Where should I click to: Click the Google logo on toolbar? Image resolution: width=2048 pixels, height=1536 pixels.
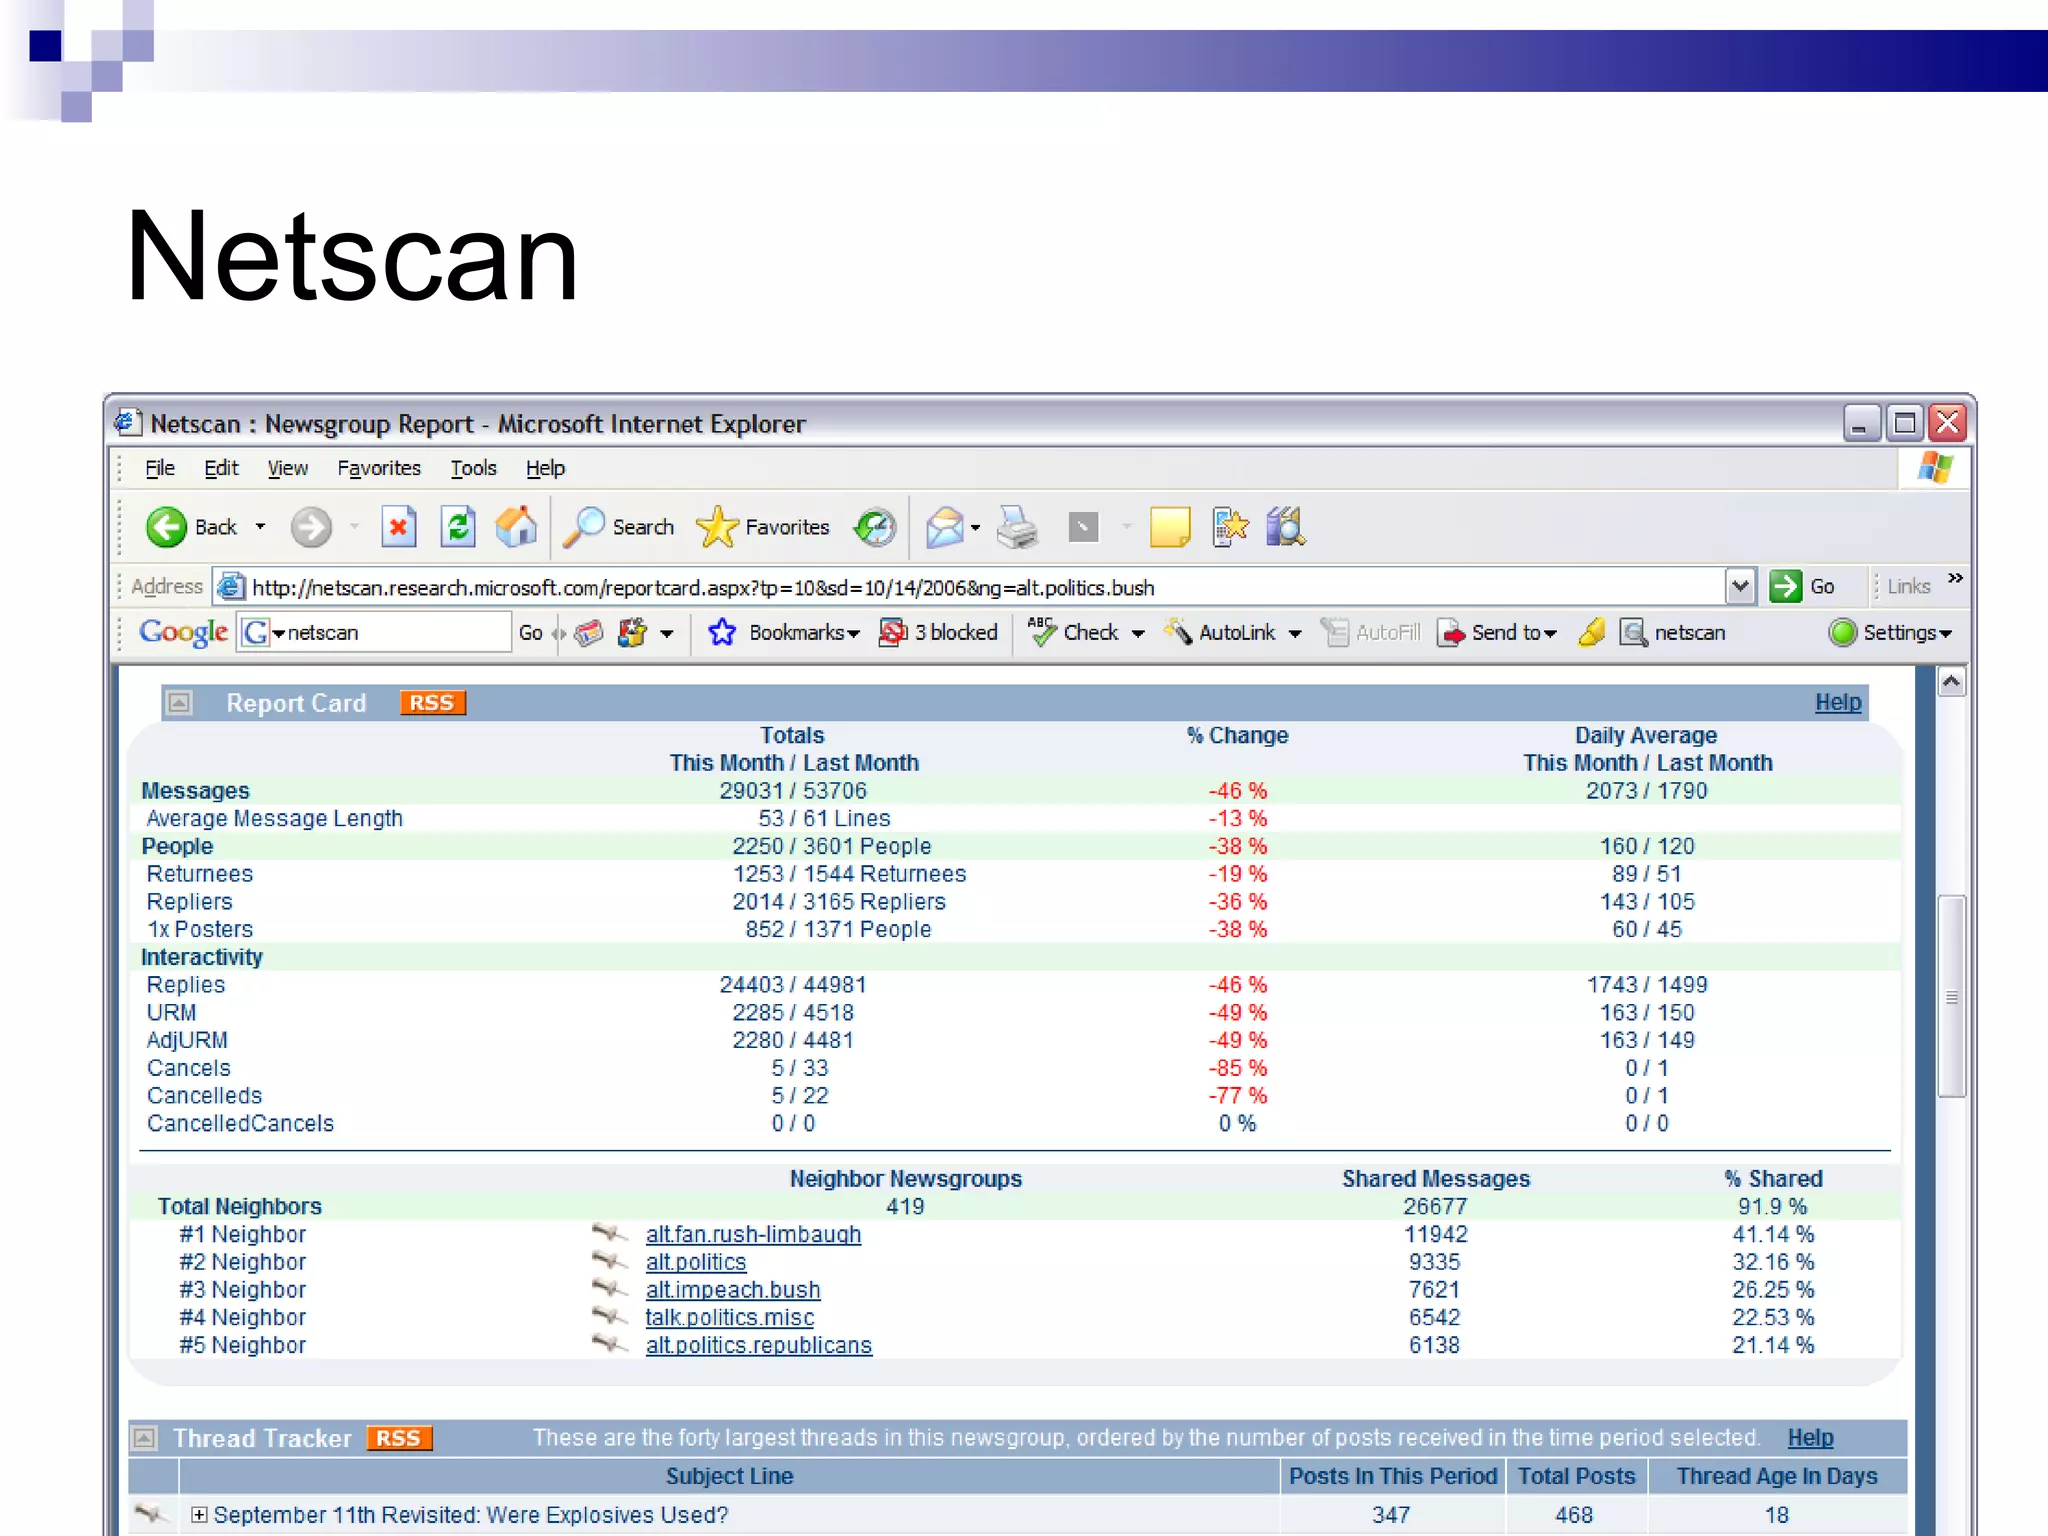(x=184, y=632)
